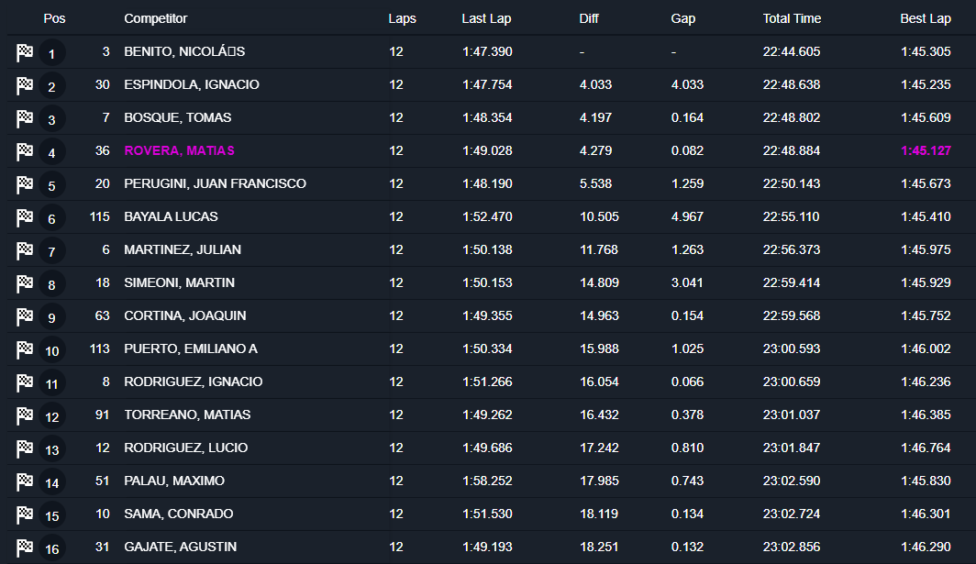
Task: Select PERUGINI, JUAN FRANCISCO row
Action: [x=492, y=184]
